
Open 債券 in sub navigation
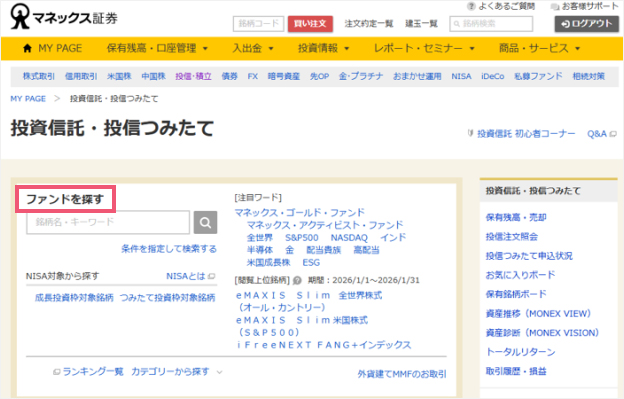click(x=230, y=76)
